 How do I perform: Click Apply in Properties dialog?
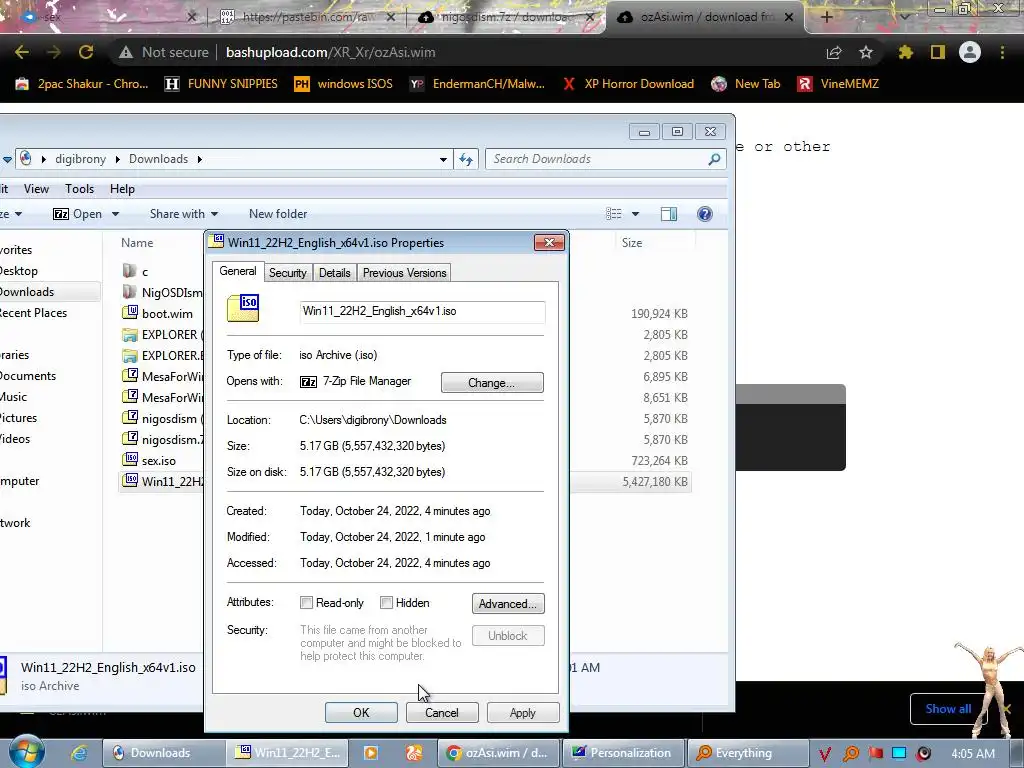pos(522,712)
